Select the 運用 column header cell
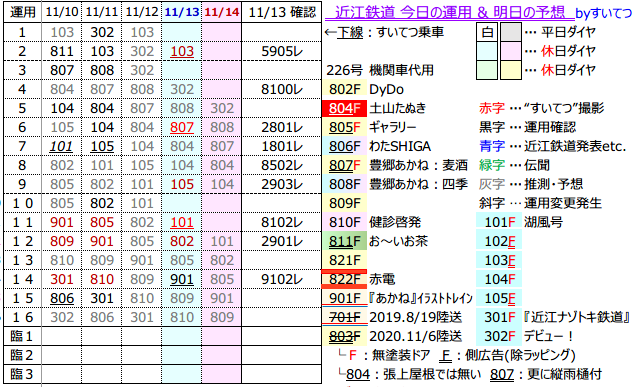This screenshot has width=636, height=387. tap(22, 12)
